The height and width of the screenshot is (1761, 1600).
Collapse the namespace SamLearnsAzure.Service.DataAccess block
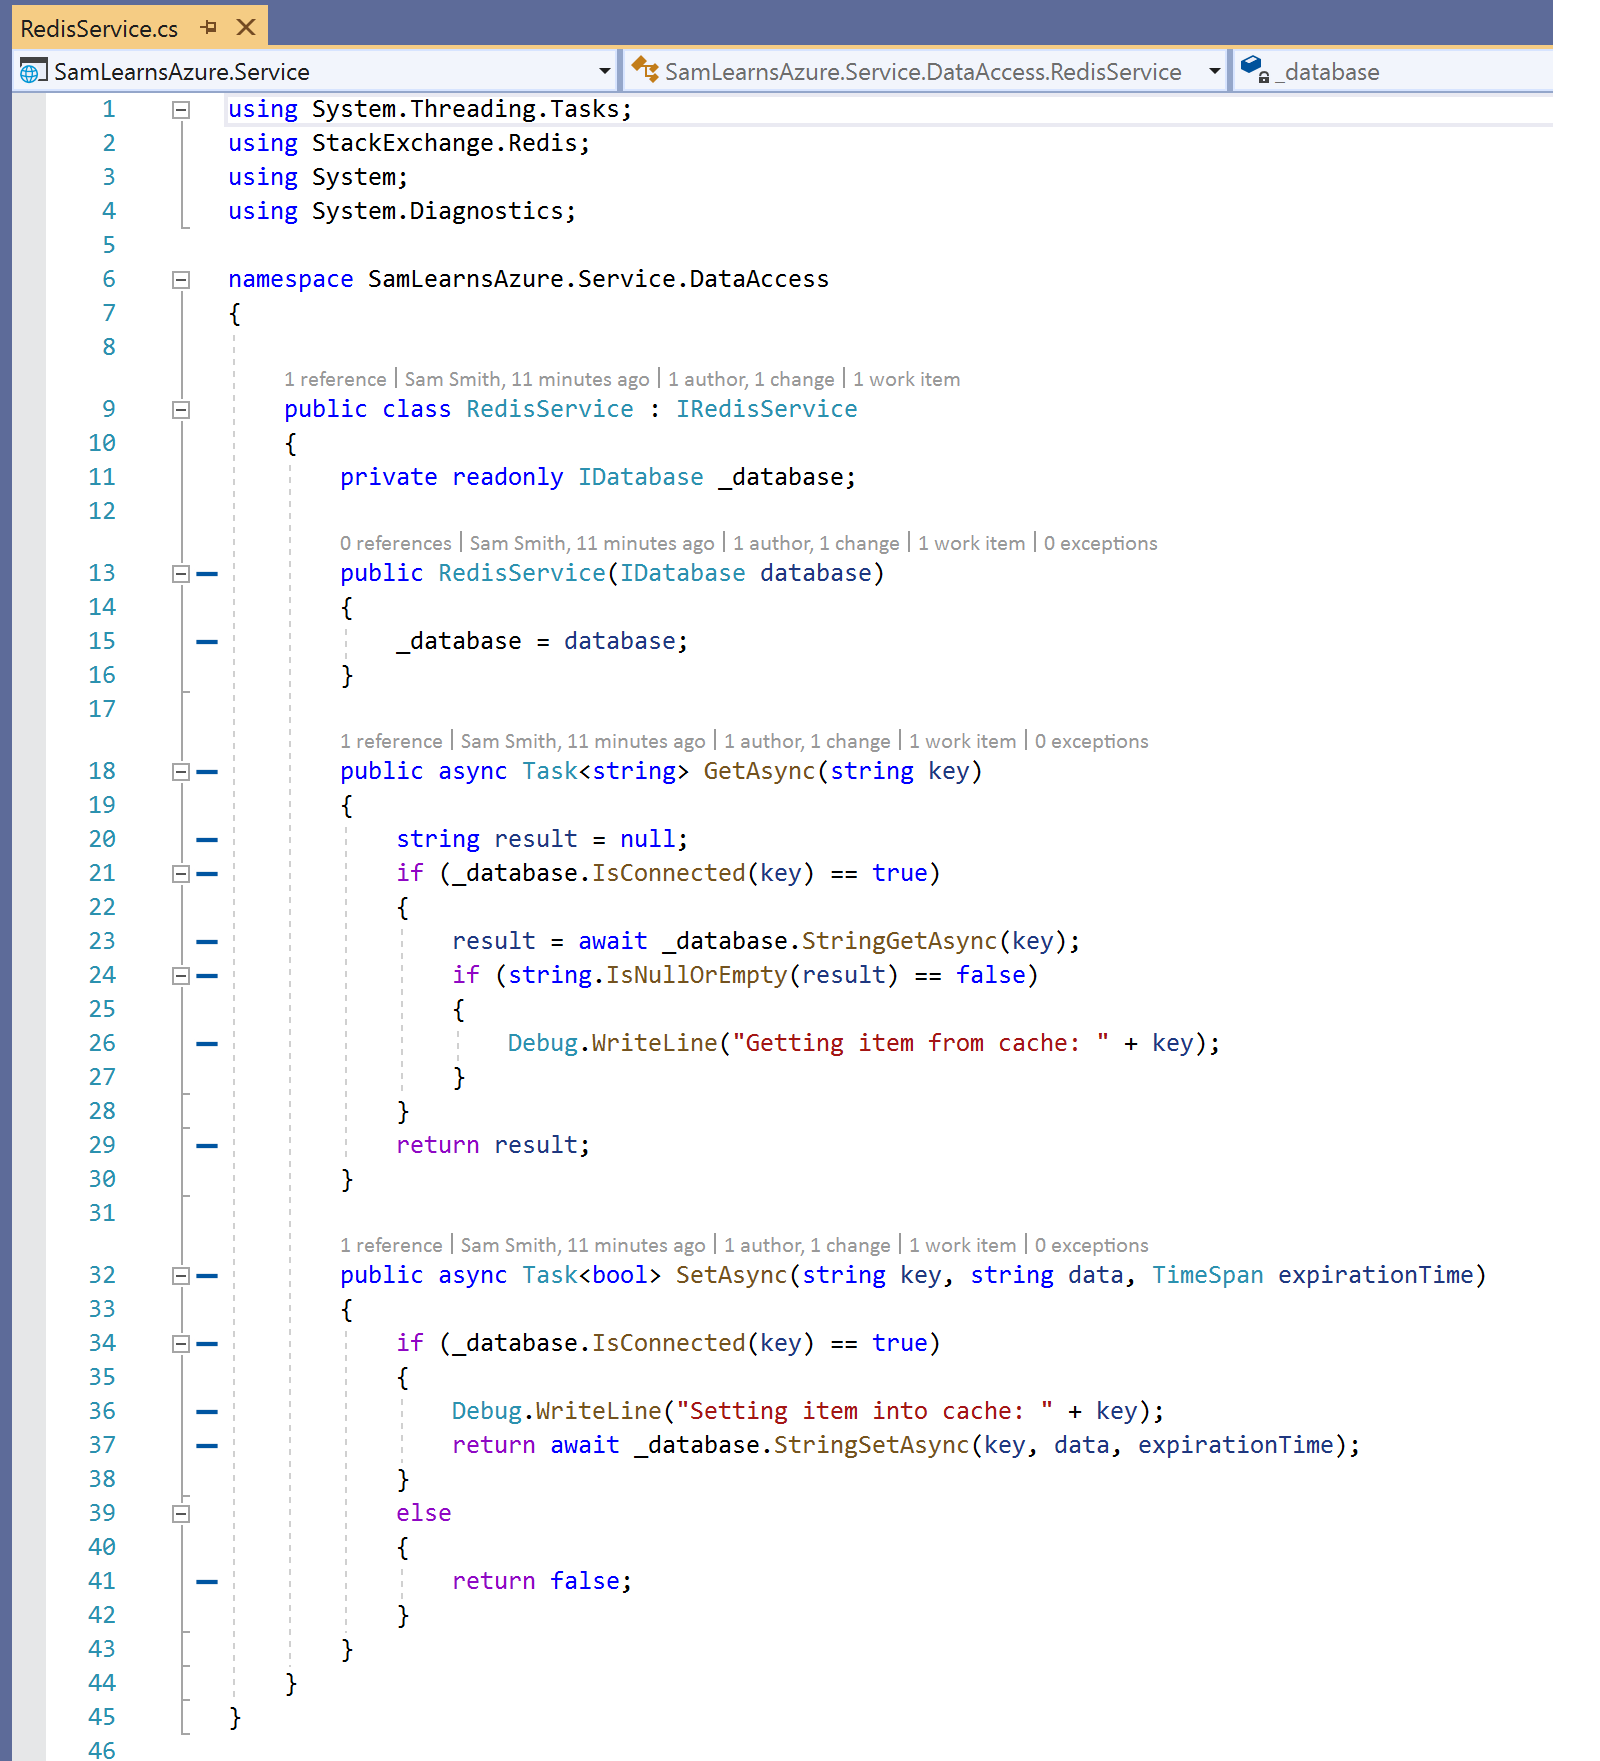(181, 280)
